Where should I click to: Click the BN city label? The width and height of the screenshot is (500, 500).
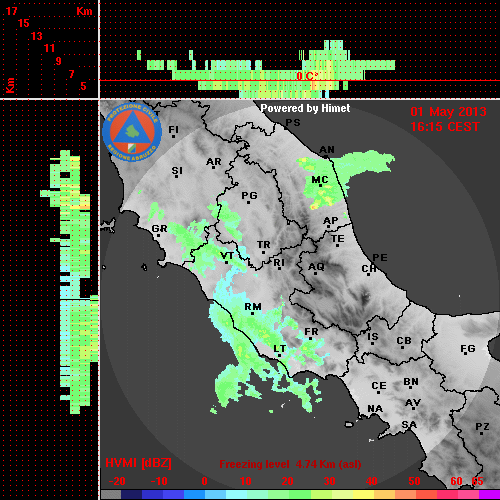coord(411,382)
